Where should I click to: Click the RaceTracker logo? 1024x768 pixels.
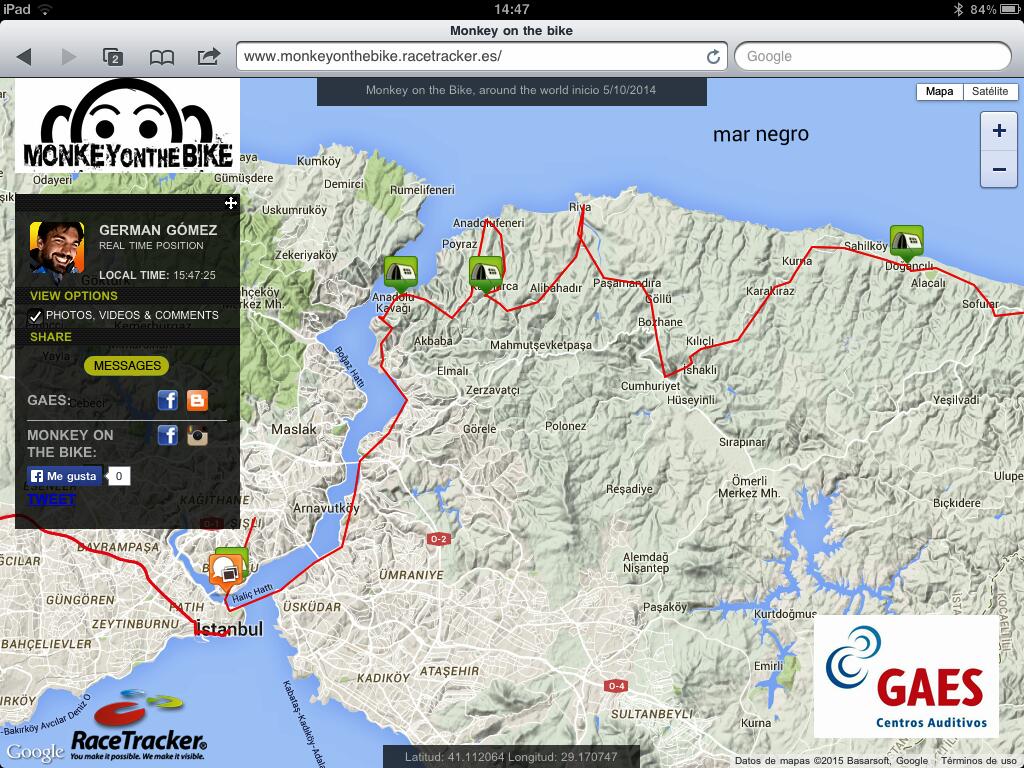(138, 726)
